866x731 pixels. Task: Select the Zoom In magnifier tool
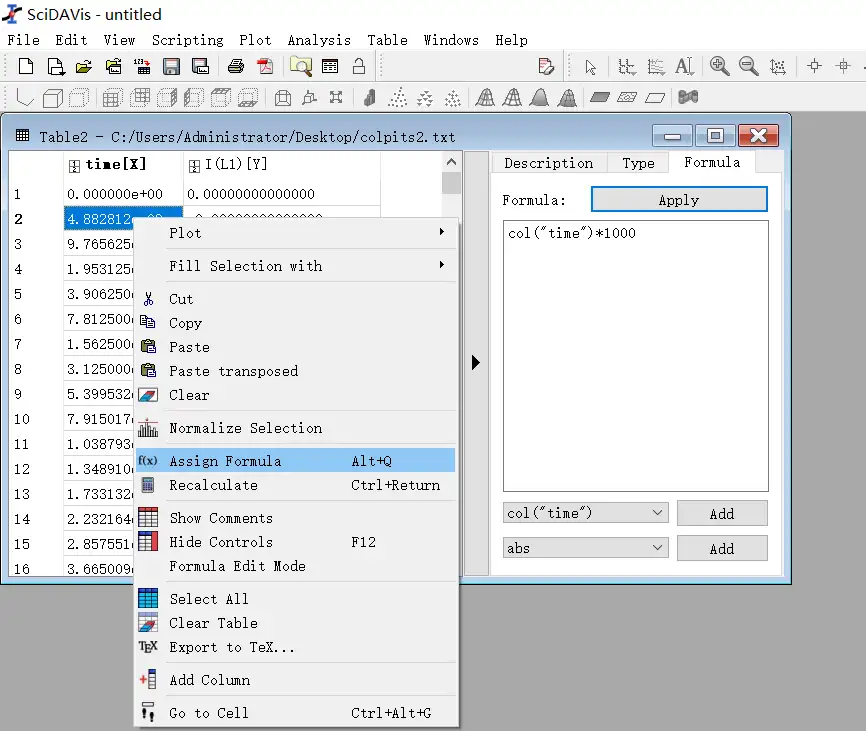tap(719, 66)
